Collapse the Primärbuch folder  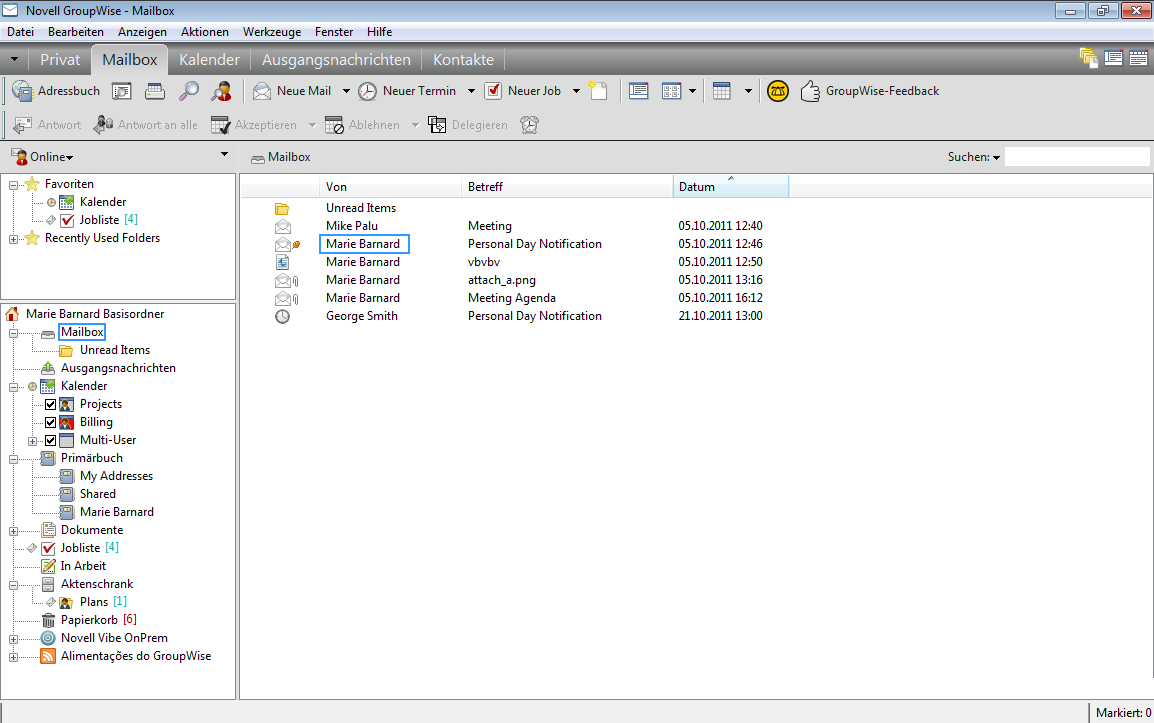13,459
